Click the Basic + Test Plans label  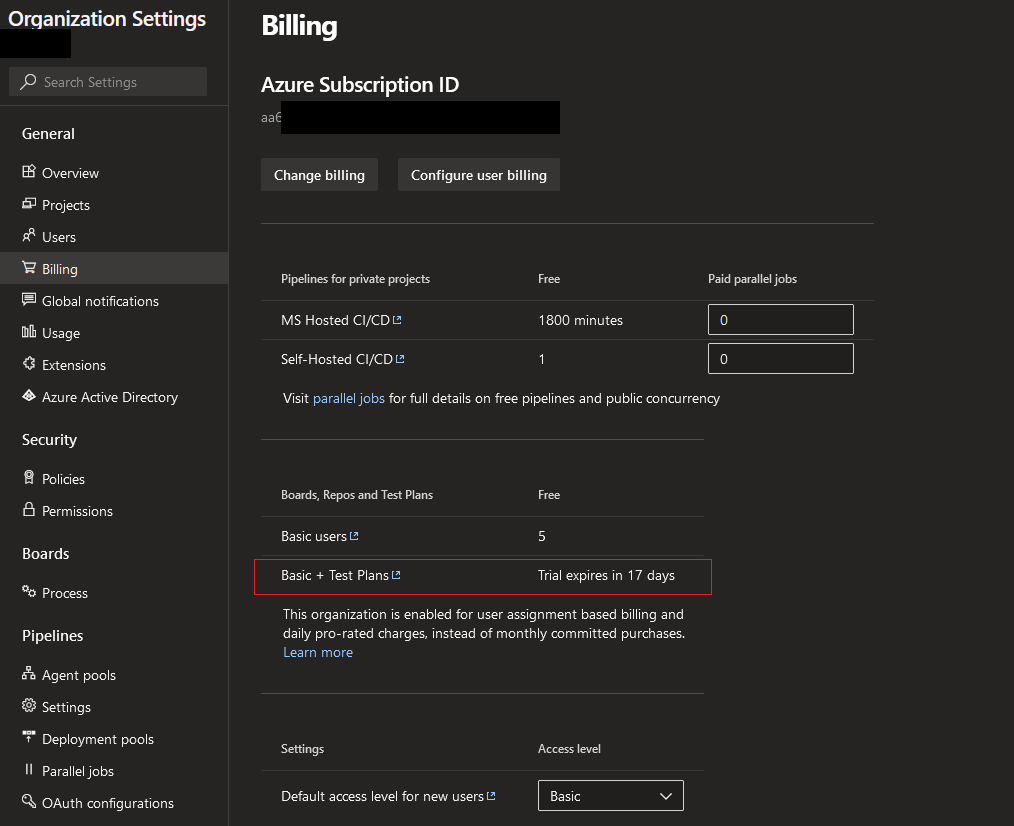click(x=335, y=576)
